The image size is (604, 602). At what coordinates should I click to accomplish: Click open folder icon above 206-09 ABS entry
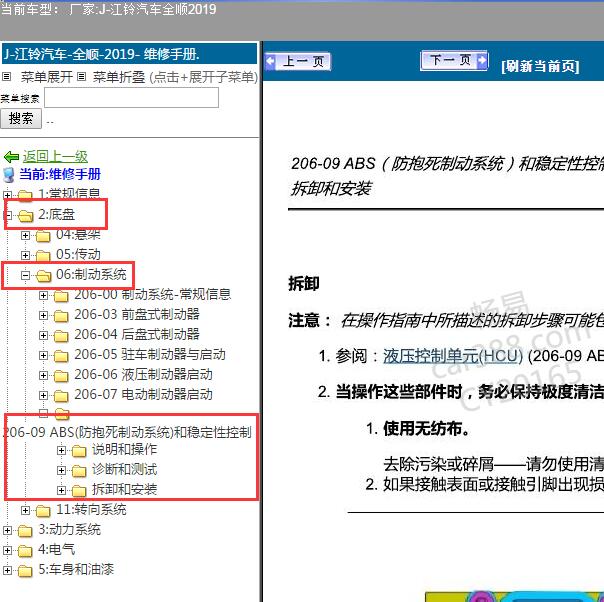tap(62, 414)
